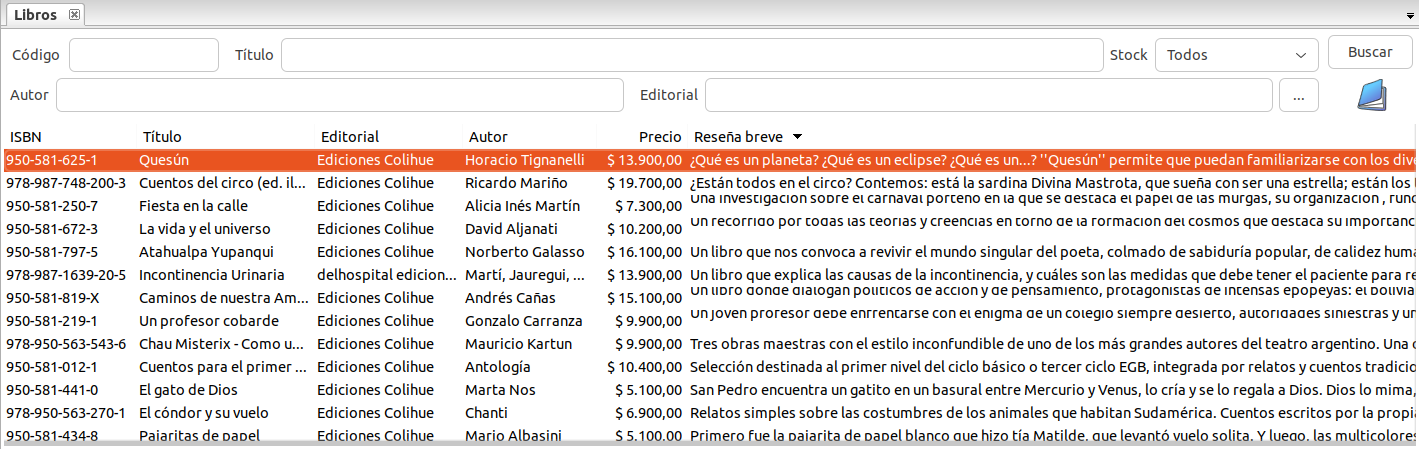This screenshot has width=1419, height=449.
Task: Click the Autor column header
Action: tap(488, 136)
